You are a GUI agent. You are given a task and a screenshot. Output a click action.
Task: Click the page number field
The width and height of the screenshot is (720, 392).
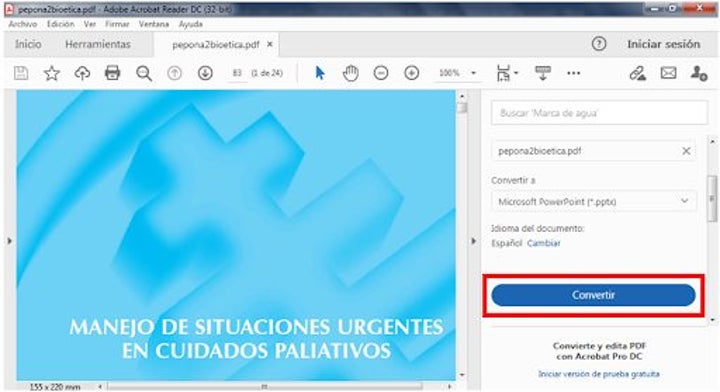point(237,73)
